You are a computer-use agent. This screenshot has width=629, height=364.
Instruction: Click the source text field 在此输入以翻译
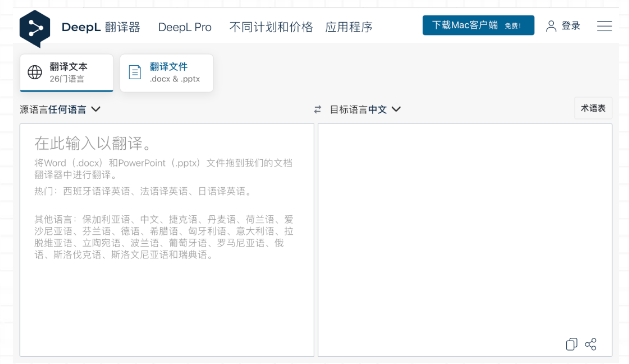point(166,240)
